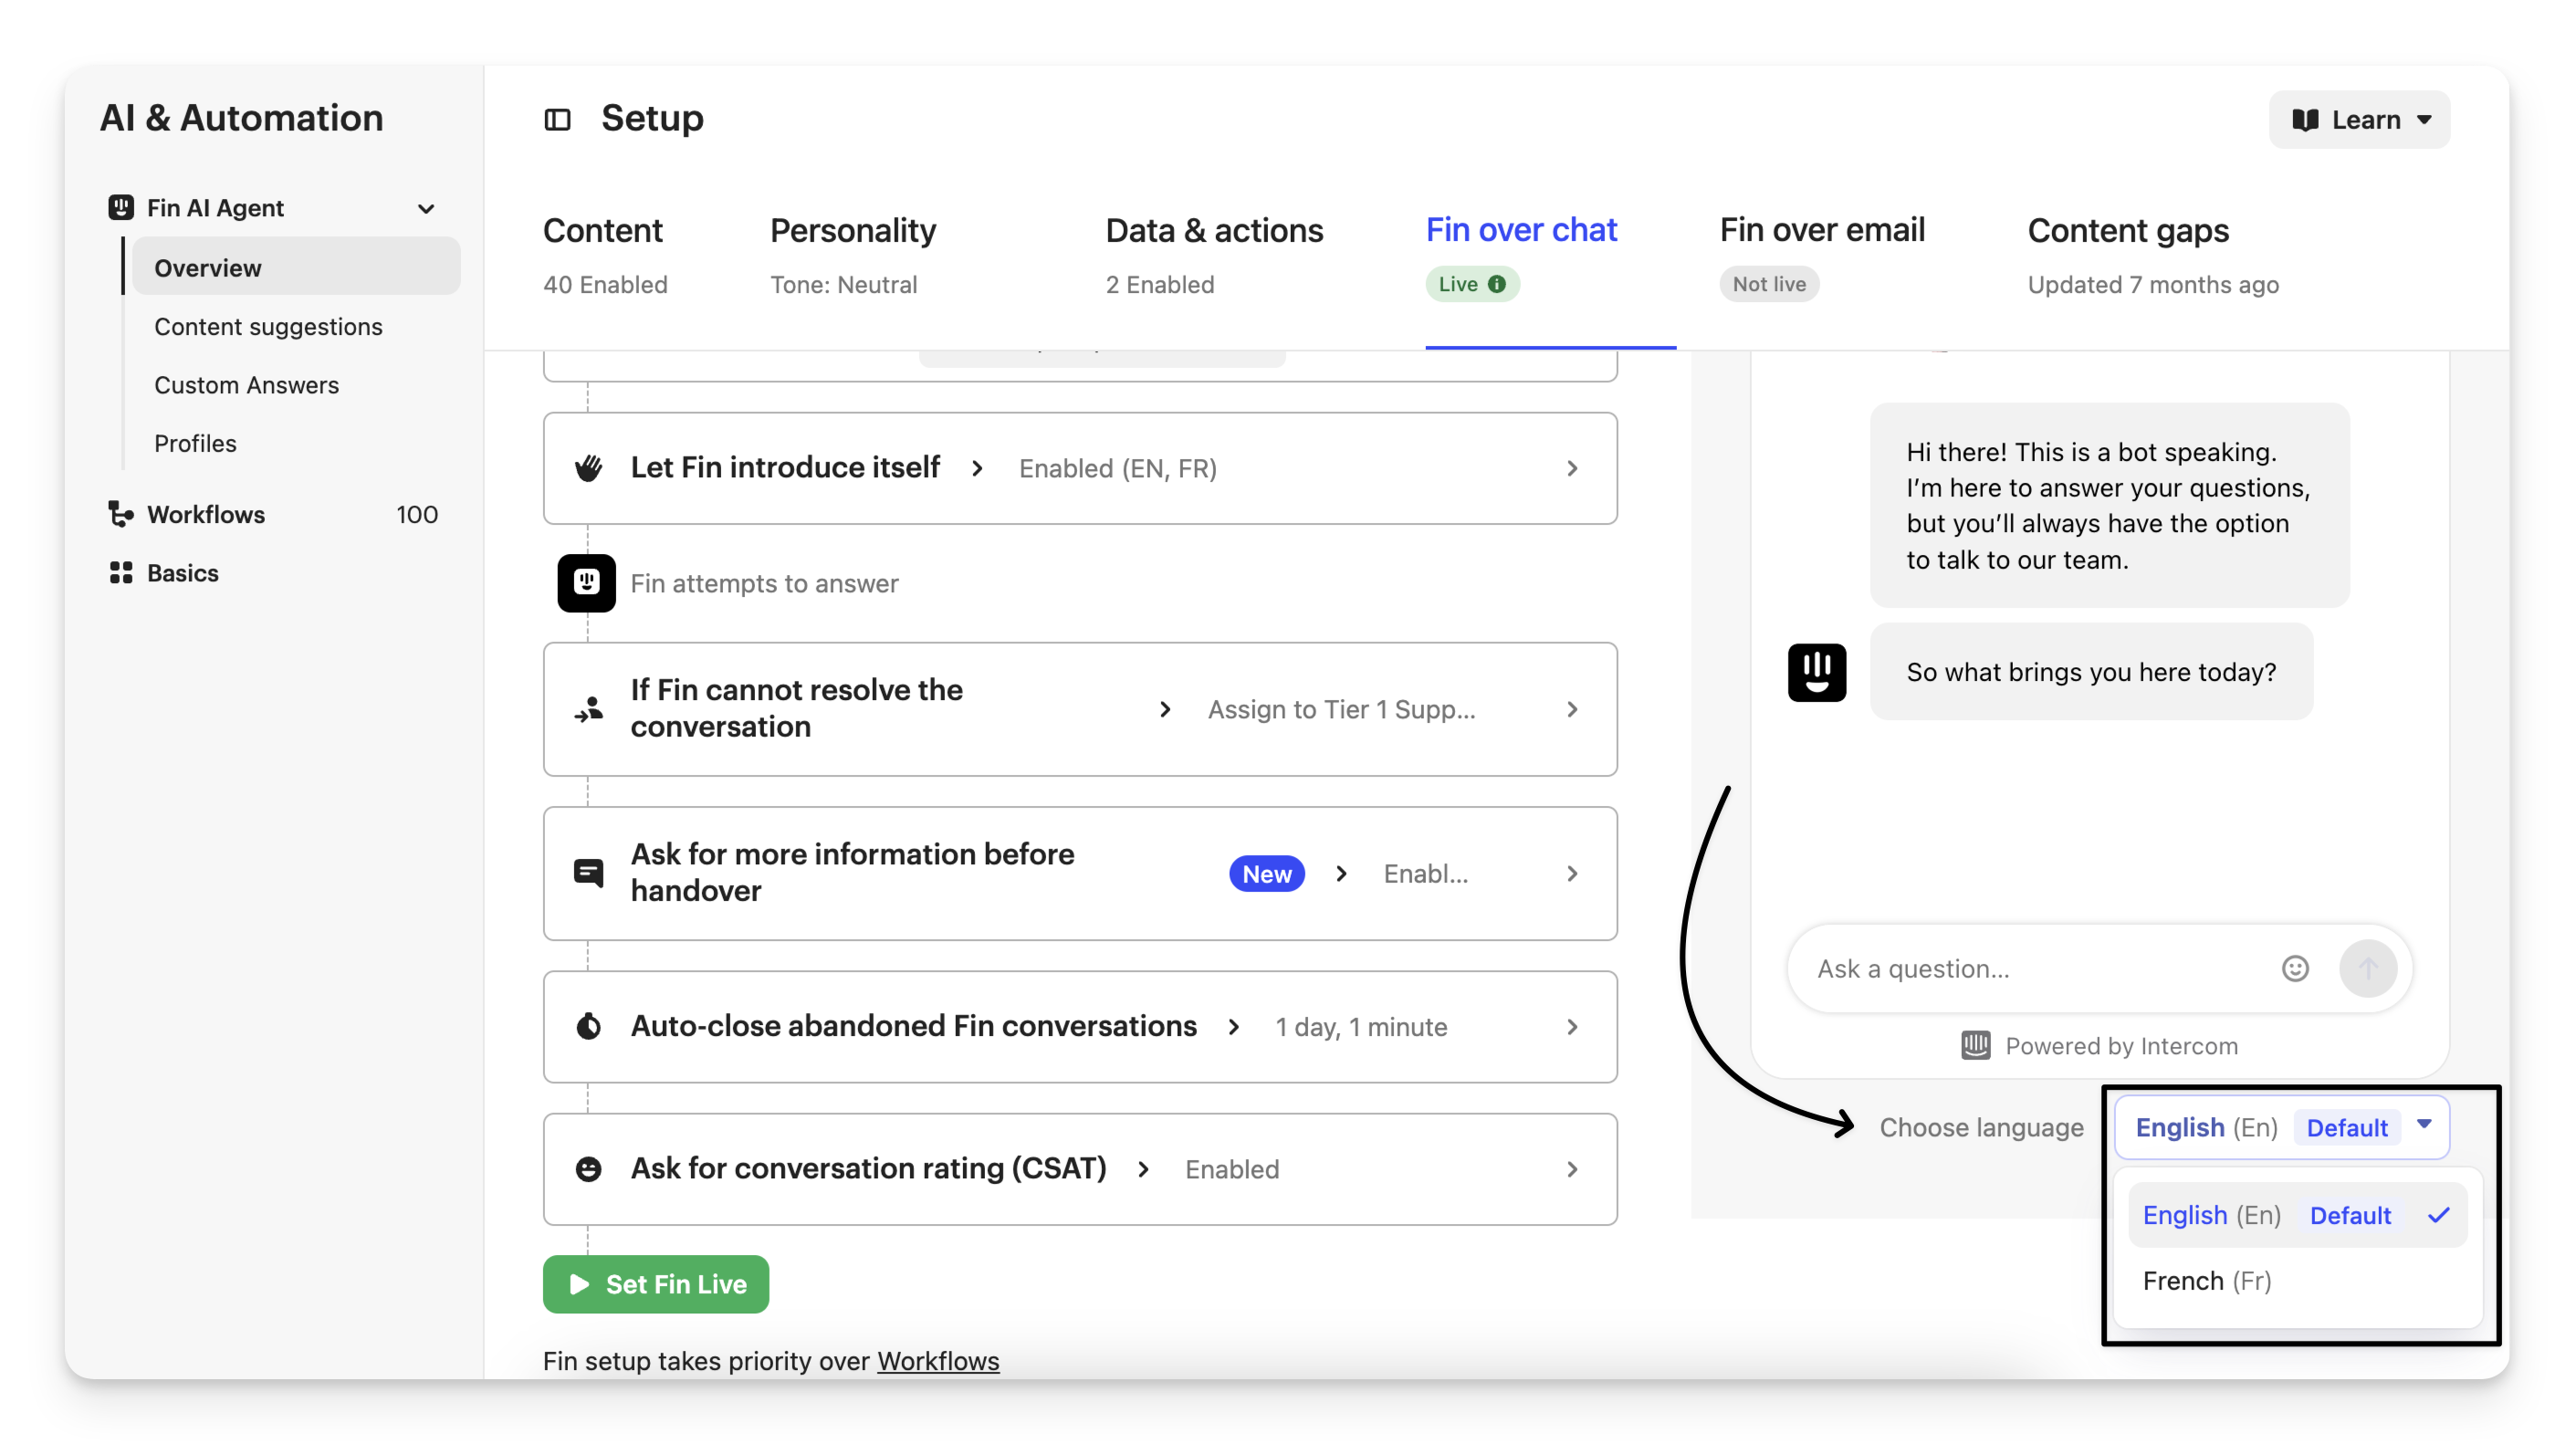2576x1444 pixels.
Task: Open Custom Answers in the sidebar
Action: 246,385
